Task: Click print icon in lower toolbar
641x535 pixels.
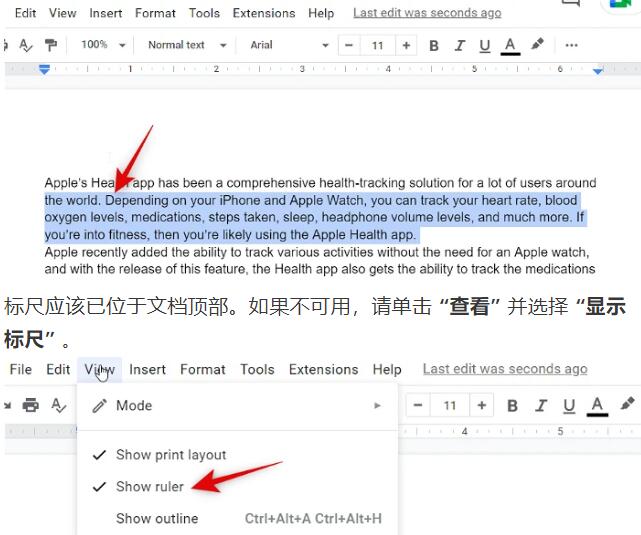Action: [x=31, y=405]
